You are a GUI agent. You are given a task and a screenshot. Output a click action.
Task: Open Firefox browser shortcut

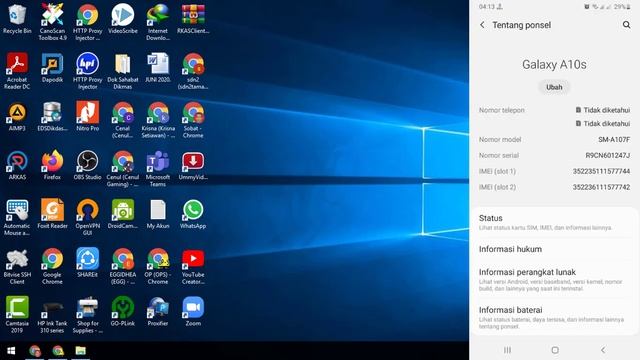click(x=52, y=165)
